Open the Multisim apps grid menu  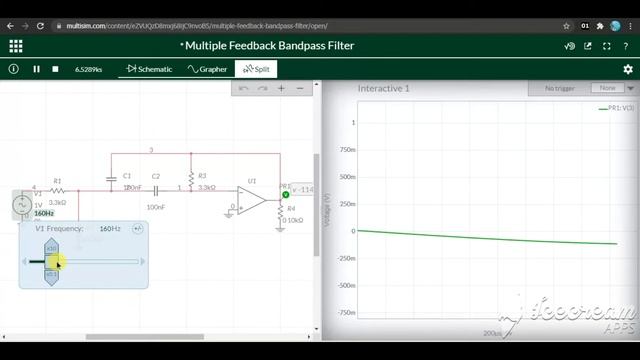tap(16, 46)
